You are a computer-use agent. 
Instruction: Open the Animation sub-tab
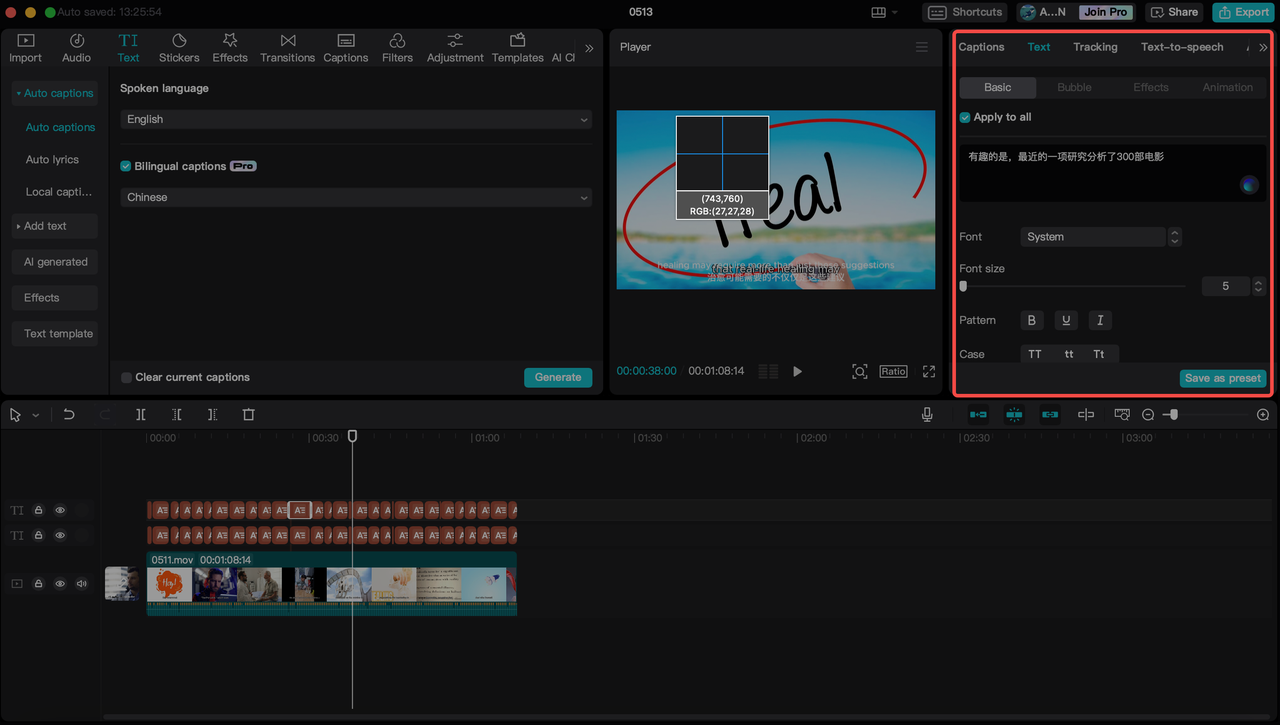click(1227, 87)
